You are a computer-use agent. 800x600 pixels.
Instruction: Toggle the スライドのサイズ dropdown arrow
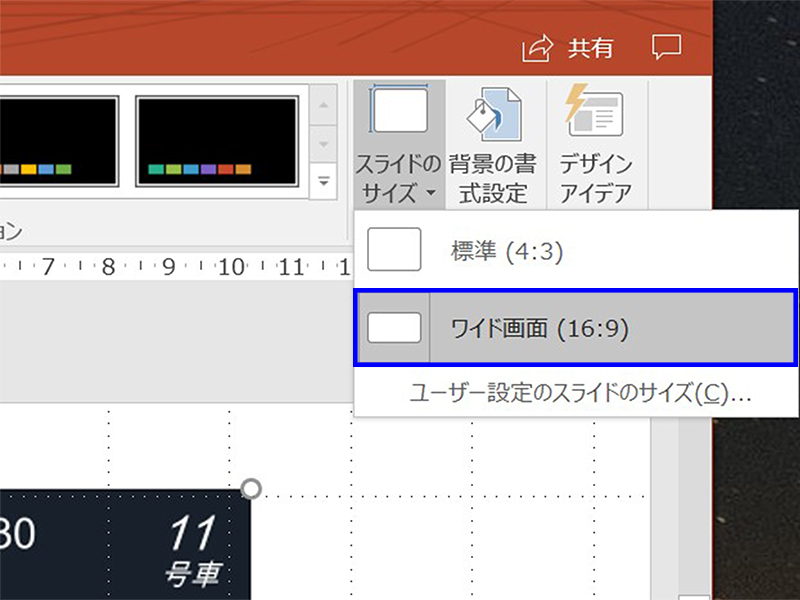(429, 193)
